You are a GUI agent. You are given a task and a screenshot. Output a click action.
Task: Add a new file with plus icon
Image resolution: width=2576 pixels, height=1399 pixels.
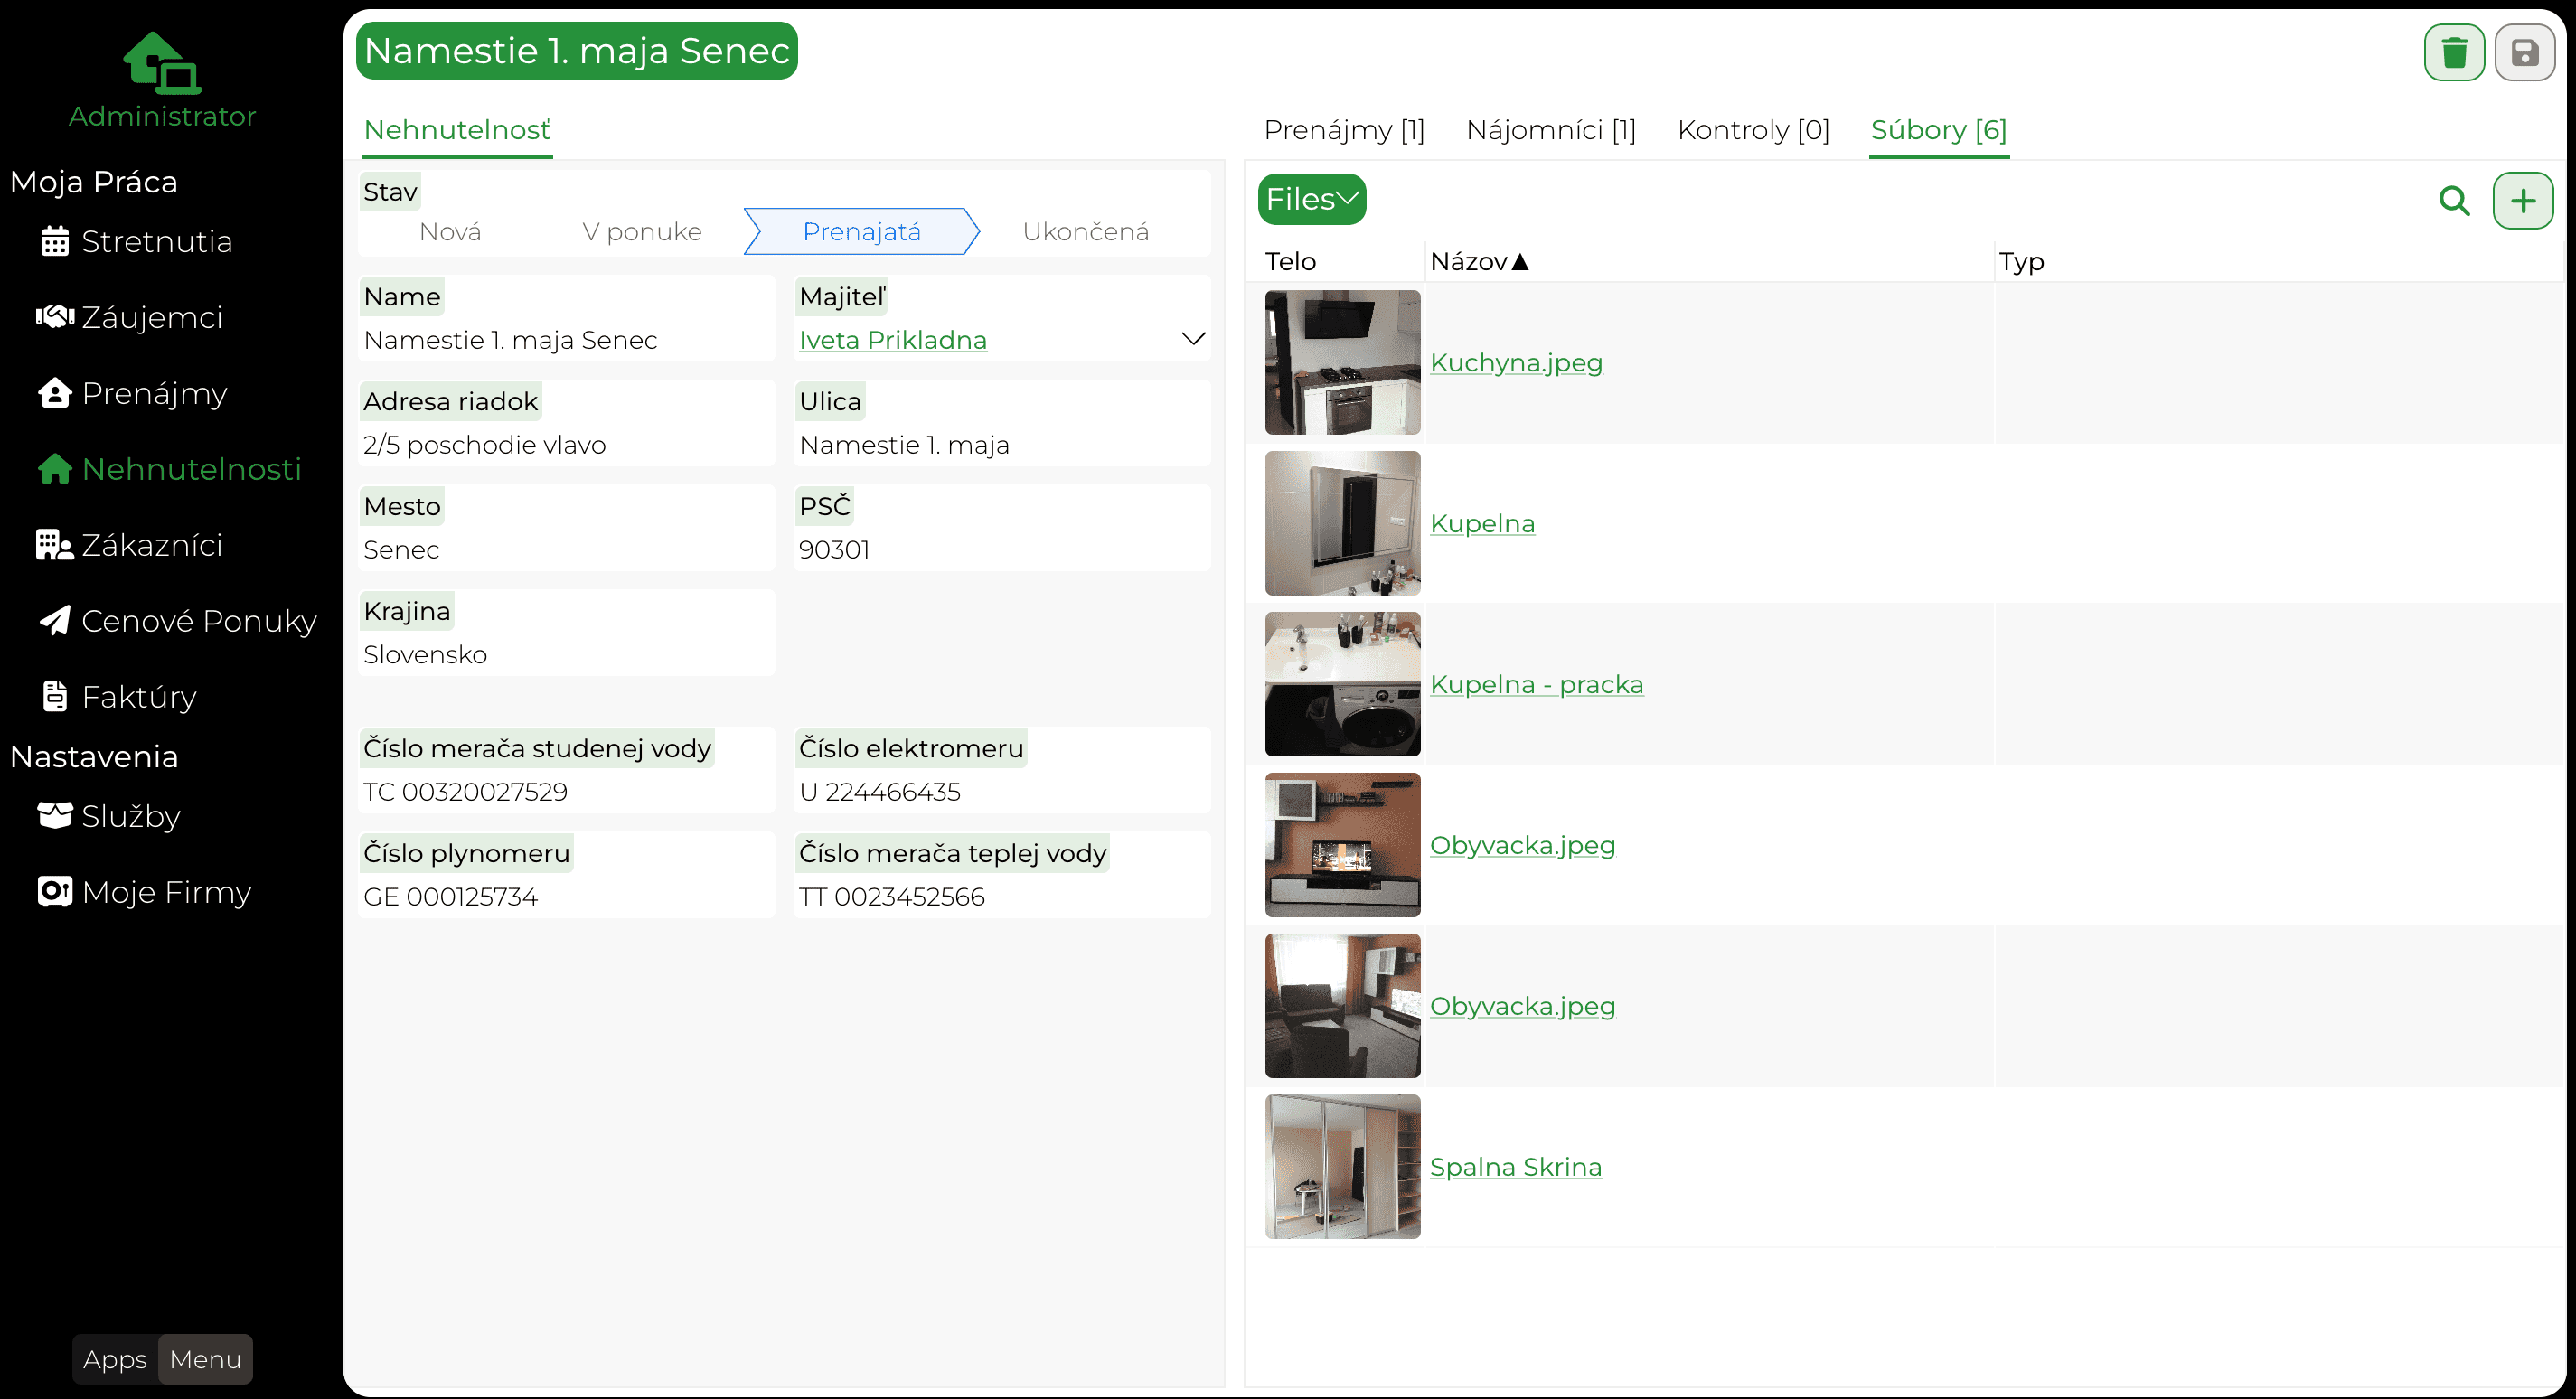2522,200
